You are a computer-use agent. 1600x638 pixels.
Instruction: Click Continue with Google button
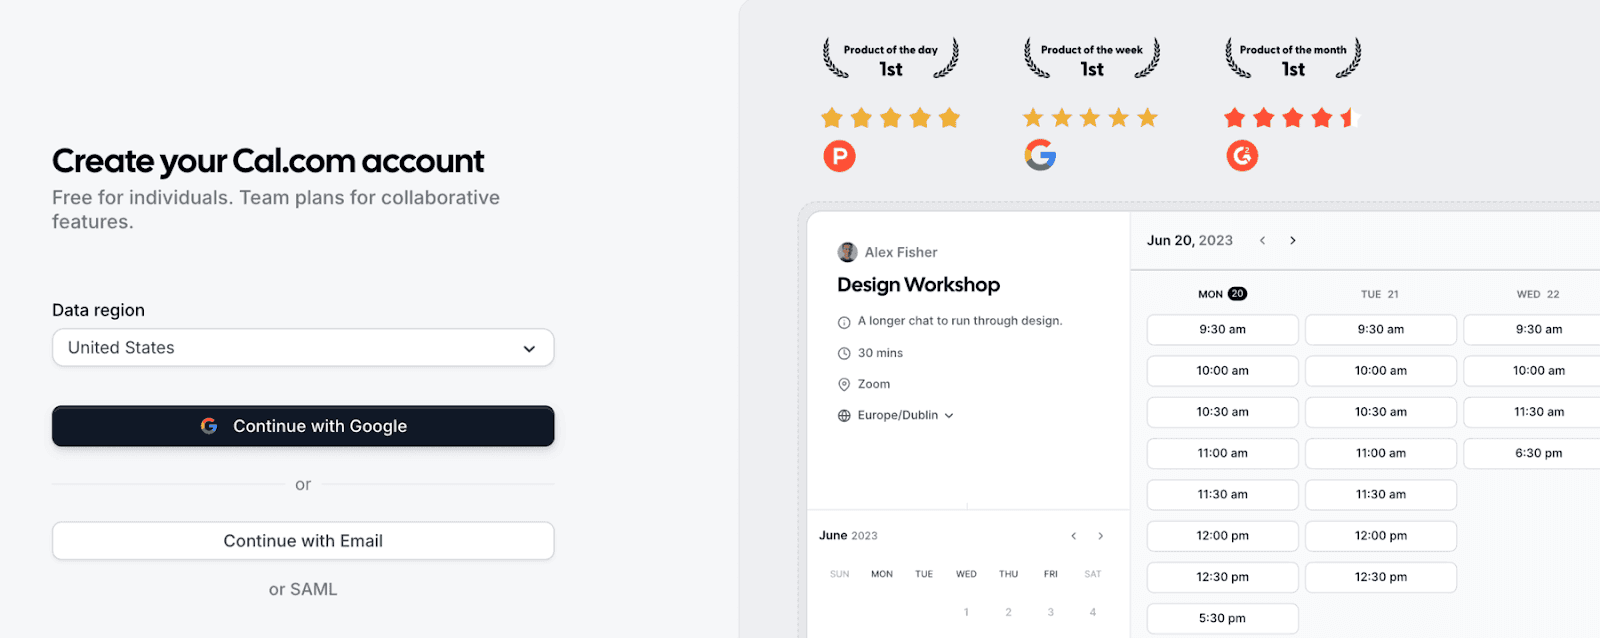pyautogui.click(x=303, y=426)
